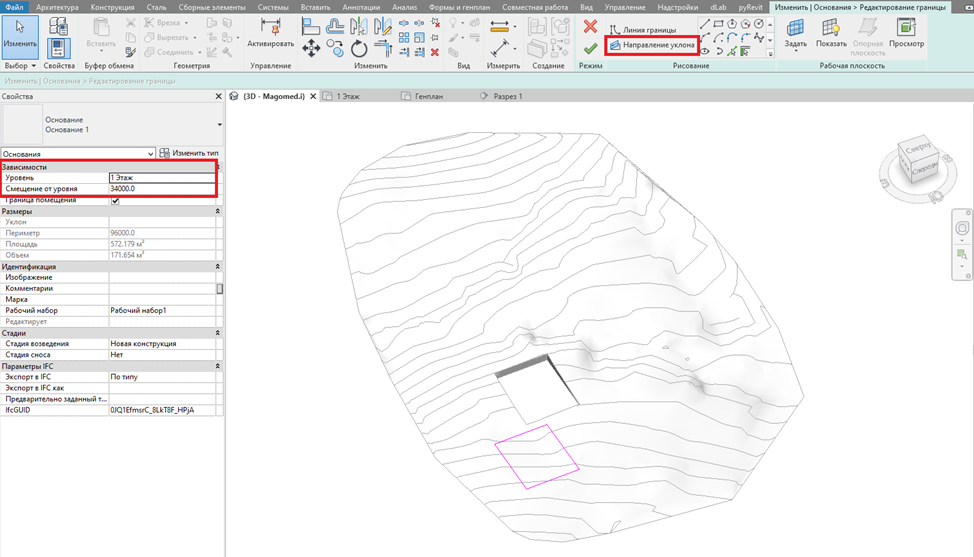Click the Смещение от уровня value 34000.0
Image resolution: width=974 pixels, height=557 pixels.
(x=162, y=189)
